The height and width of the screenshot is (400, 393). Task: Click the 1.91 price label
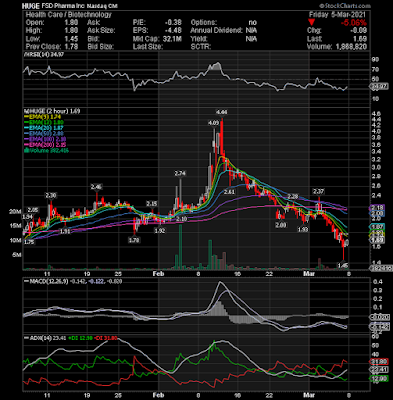pyautogui.click(x=65, y=231)
